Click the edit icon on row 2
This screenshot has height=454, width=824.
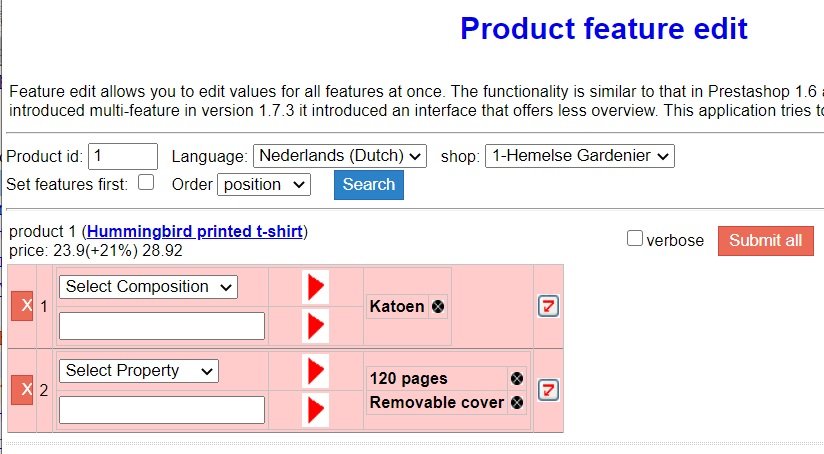tap(547, 390)
